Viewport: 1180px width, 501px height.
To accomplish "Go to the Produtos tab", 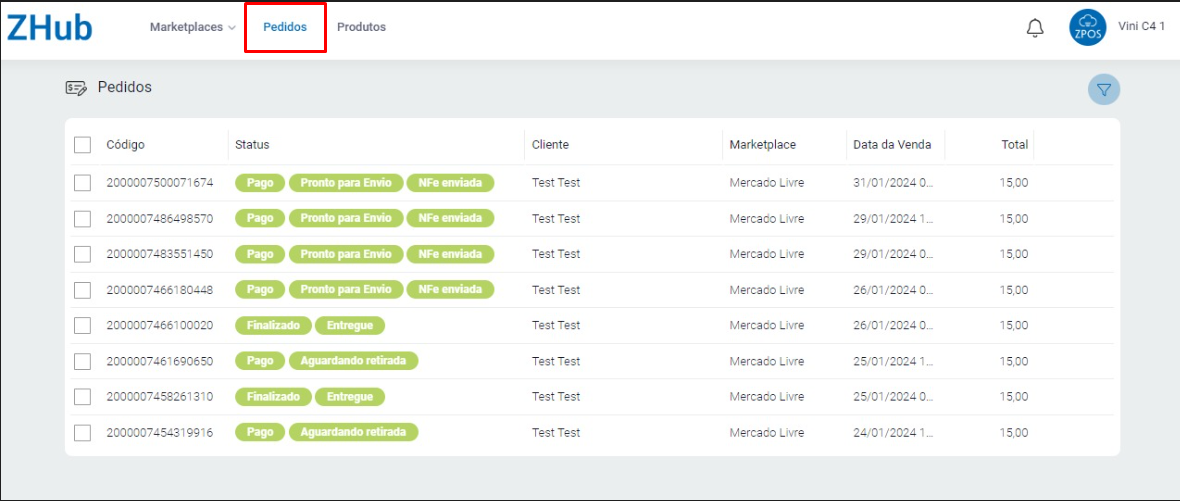I will coord(361,28).
